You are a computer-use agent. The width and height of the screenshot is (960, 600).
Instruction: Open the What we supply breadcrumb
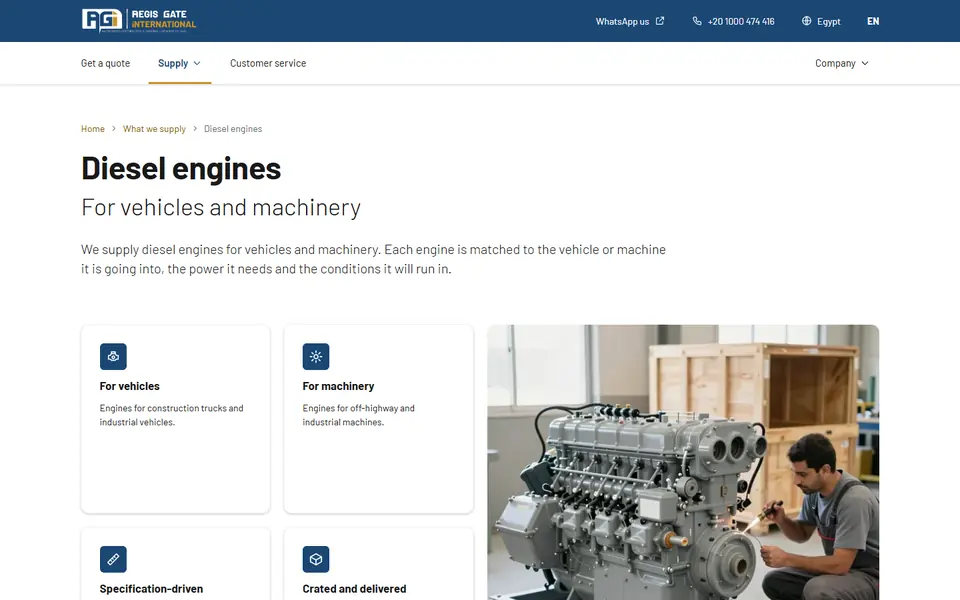click(x=154, y=129)
